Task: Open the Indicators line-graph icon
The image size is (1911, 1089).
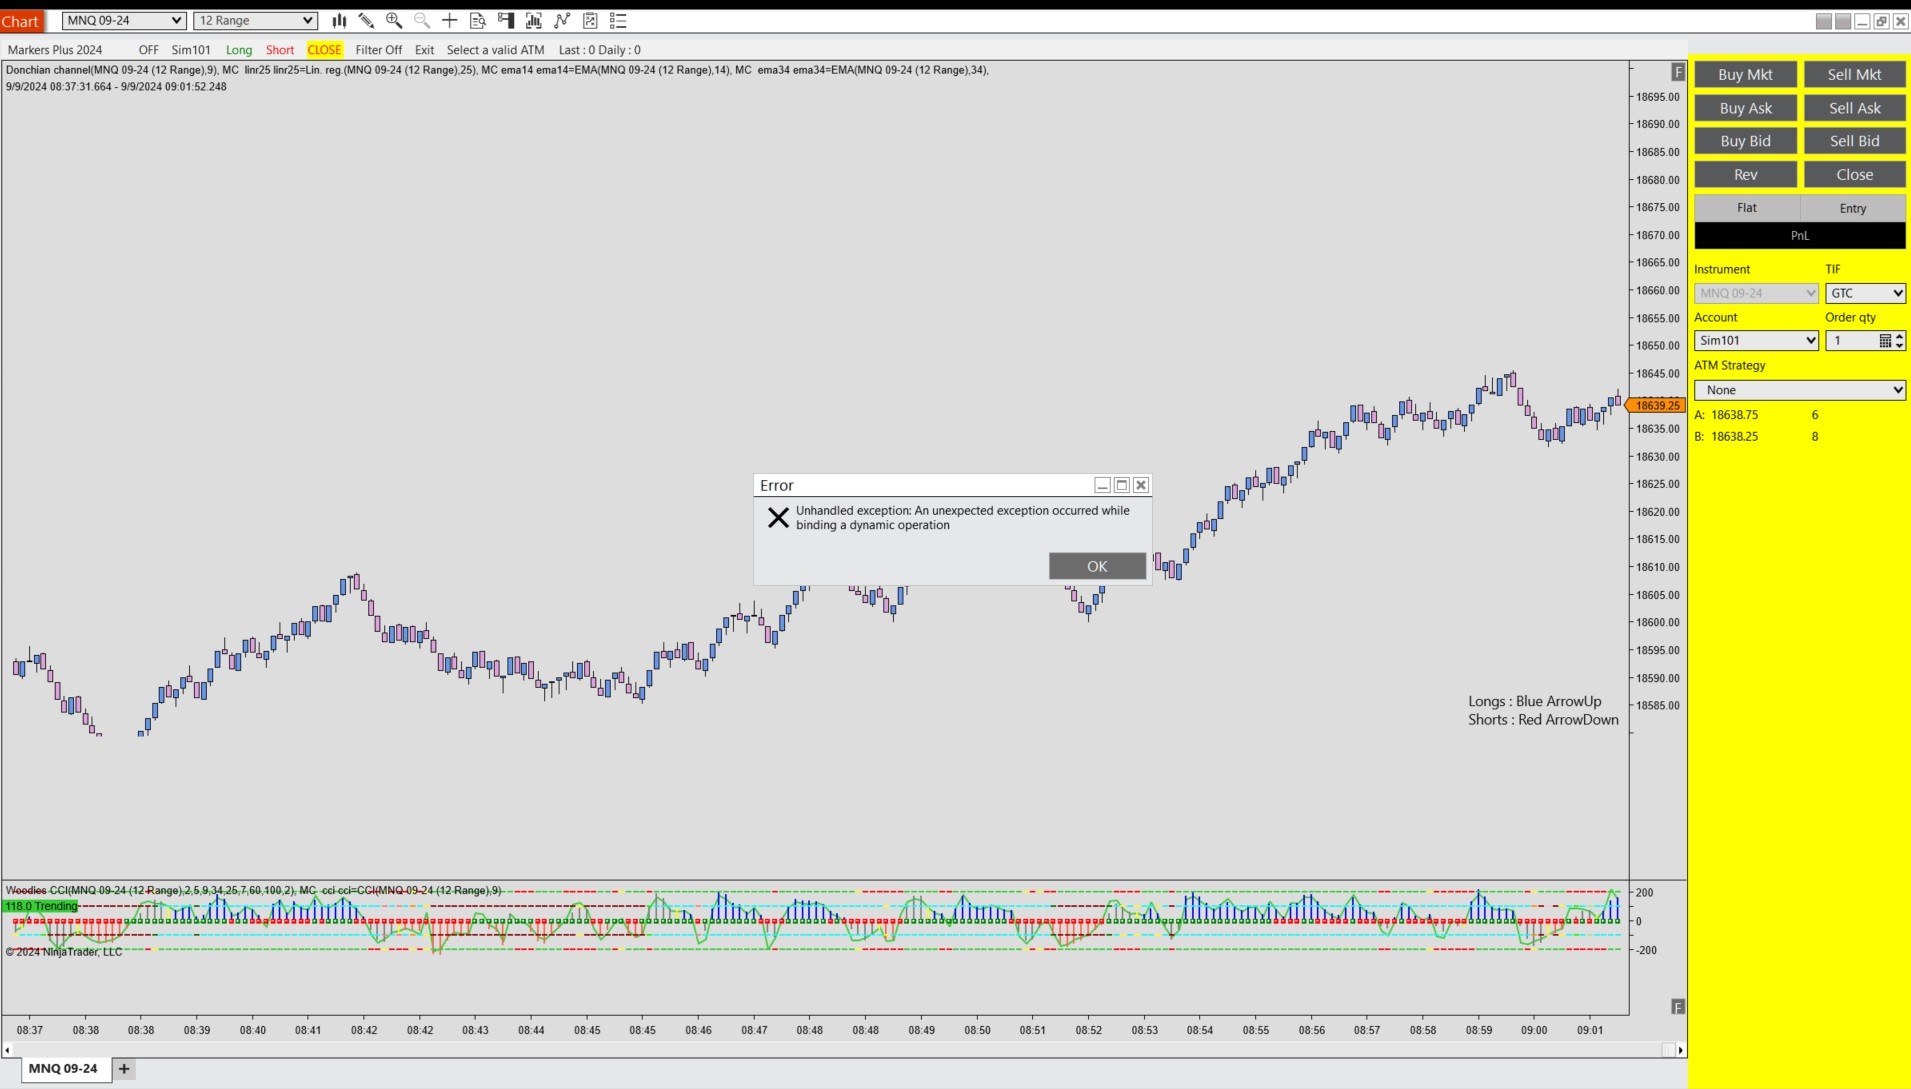Action: [562, 20]
